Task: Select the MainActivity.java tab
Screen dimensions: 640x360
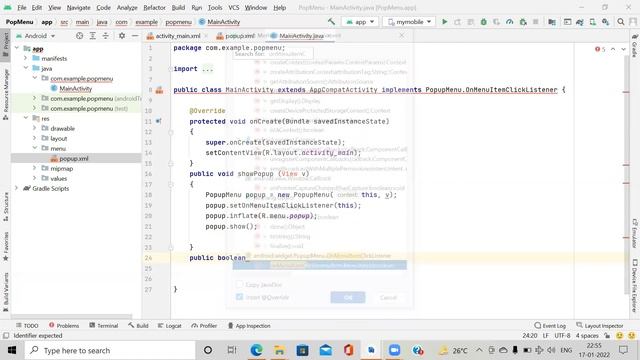Action: (301, 36)
